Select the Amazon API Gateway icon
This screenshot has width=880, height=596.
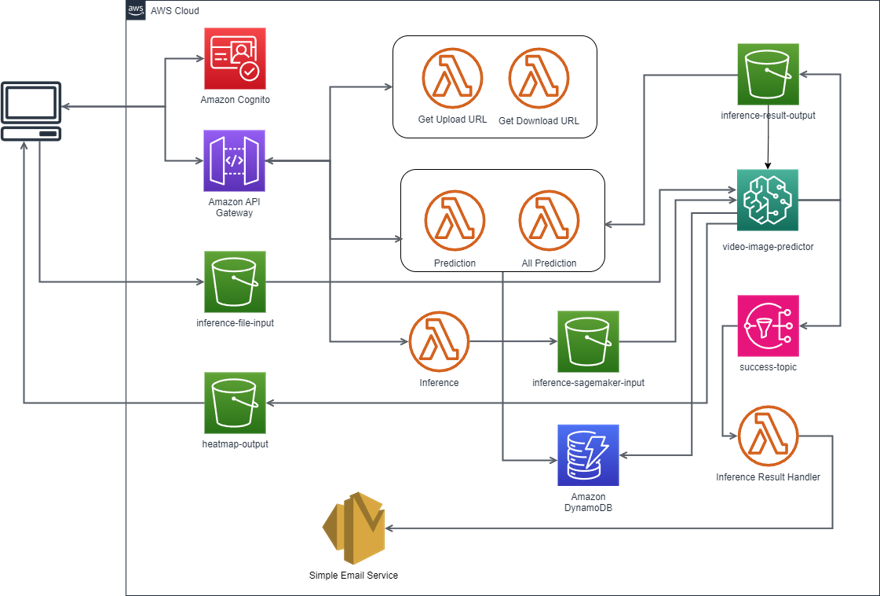(234, 161)
